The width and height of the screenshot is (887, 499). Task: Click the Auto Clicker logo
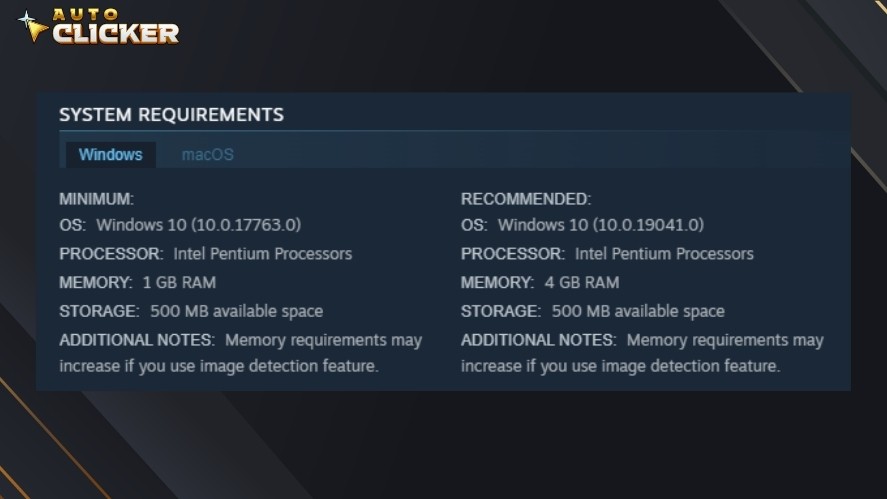point(98,26)
